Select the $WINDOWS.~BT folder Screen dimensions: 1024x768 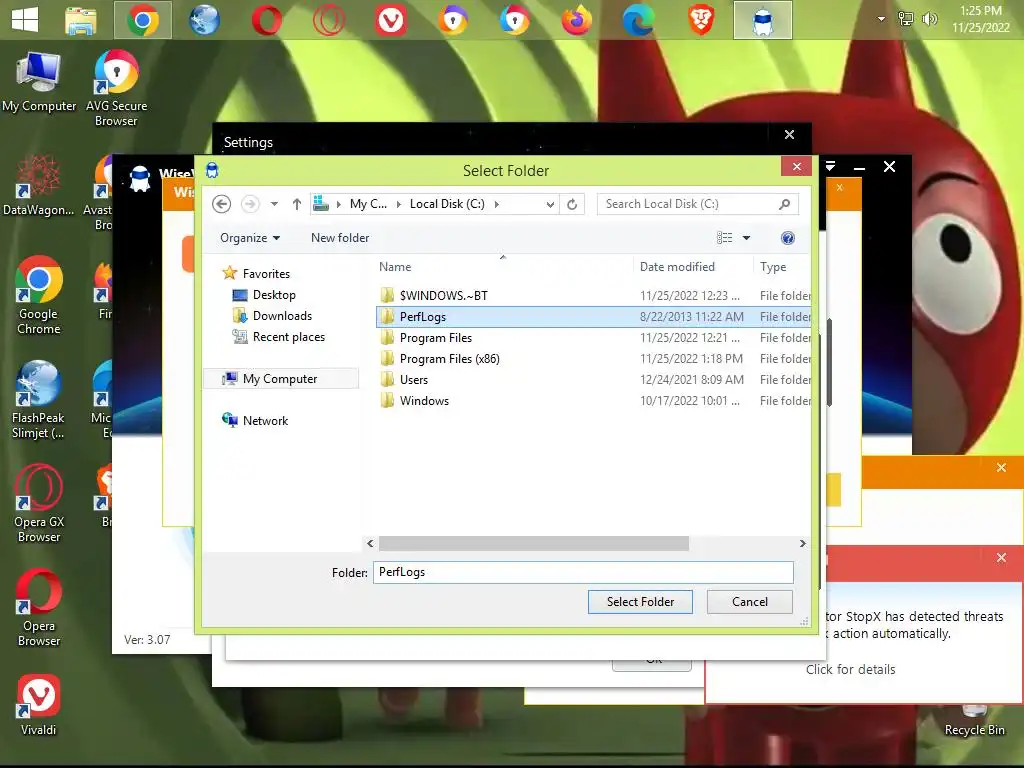tap(443, 296)
